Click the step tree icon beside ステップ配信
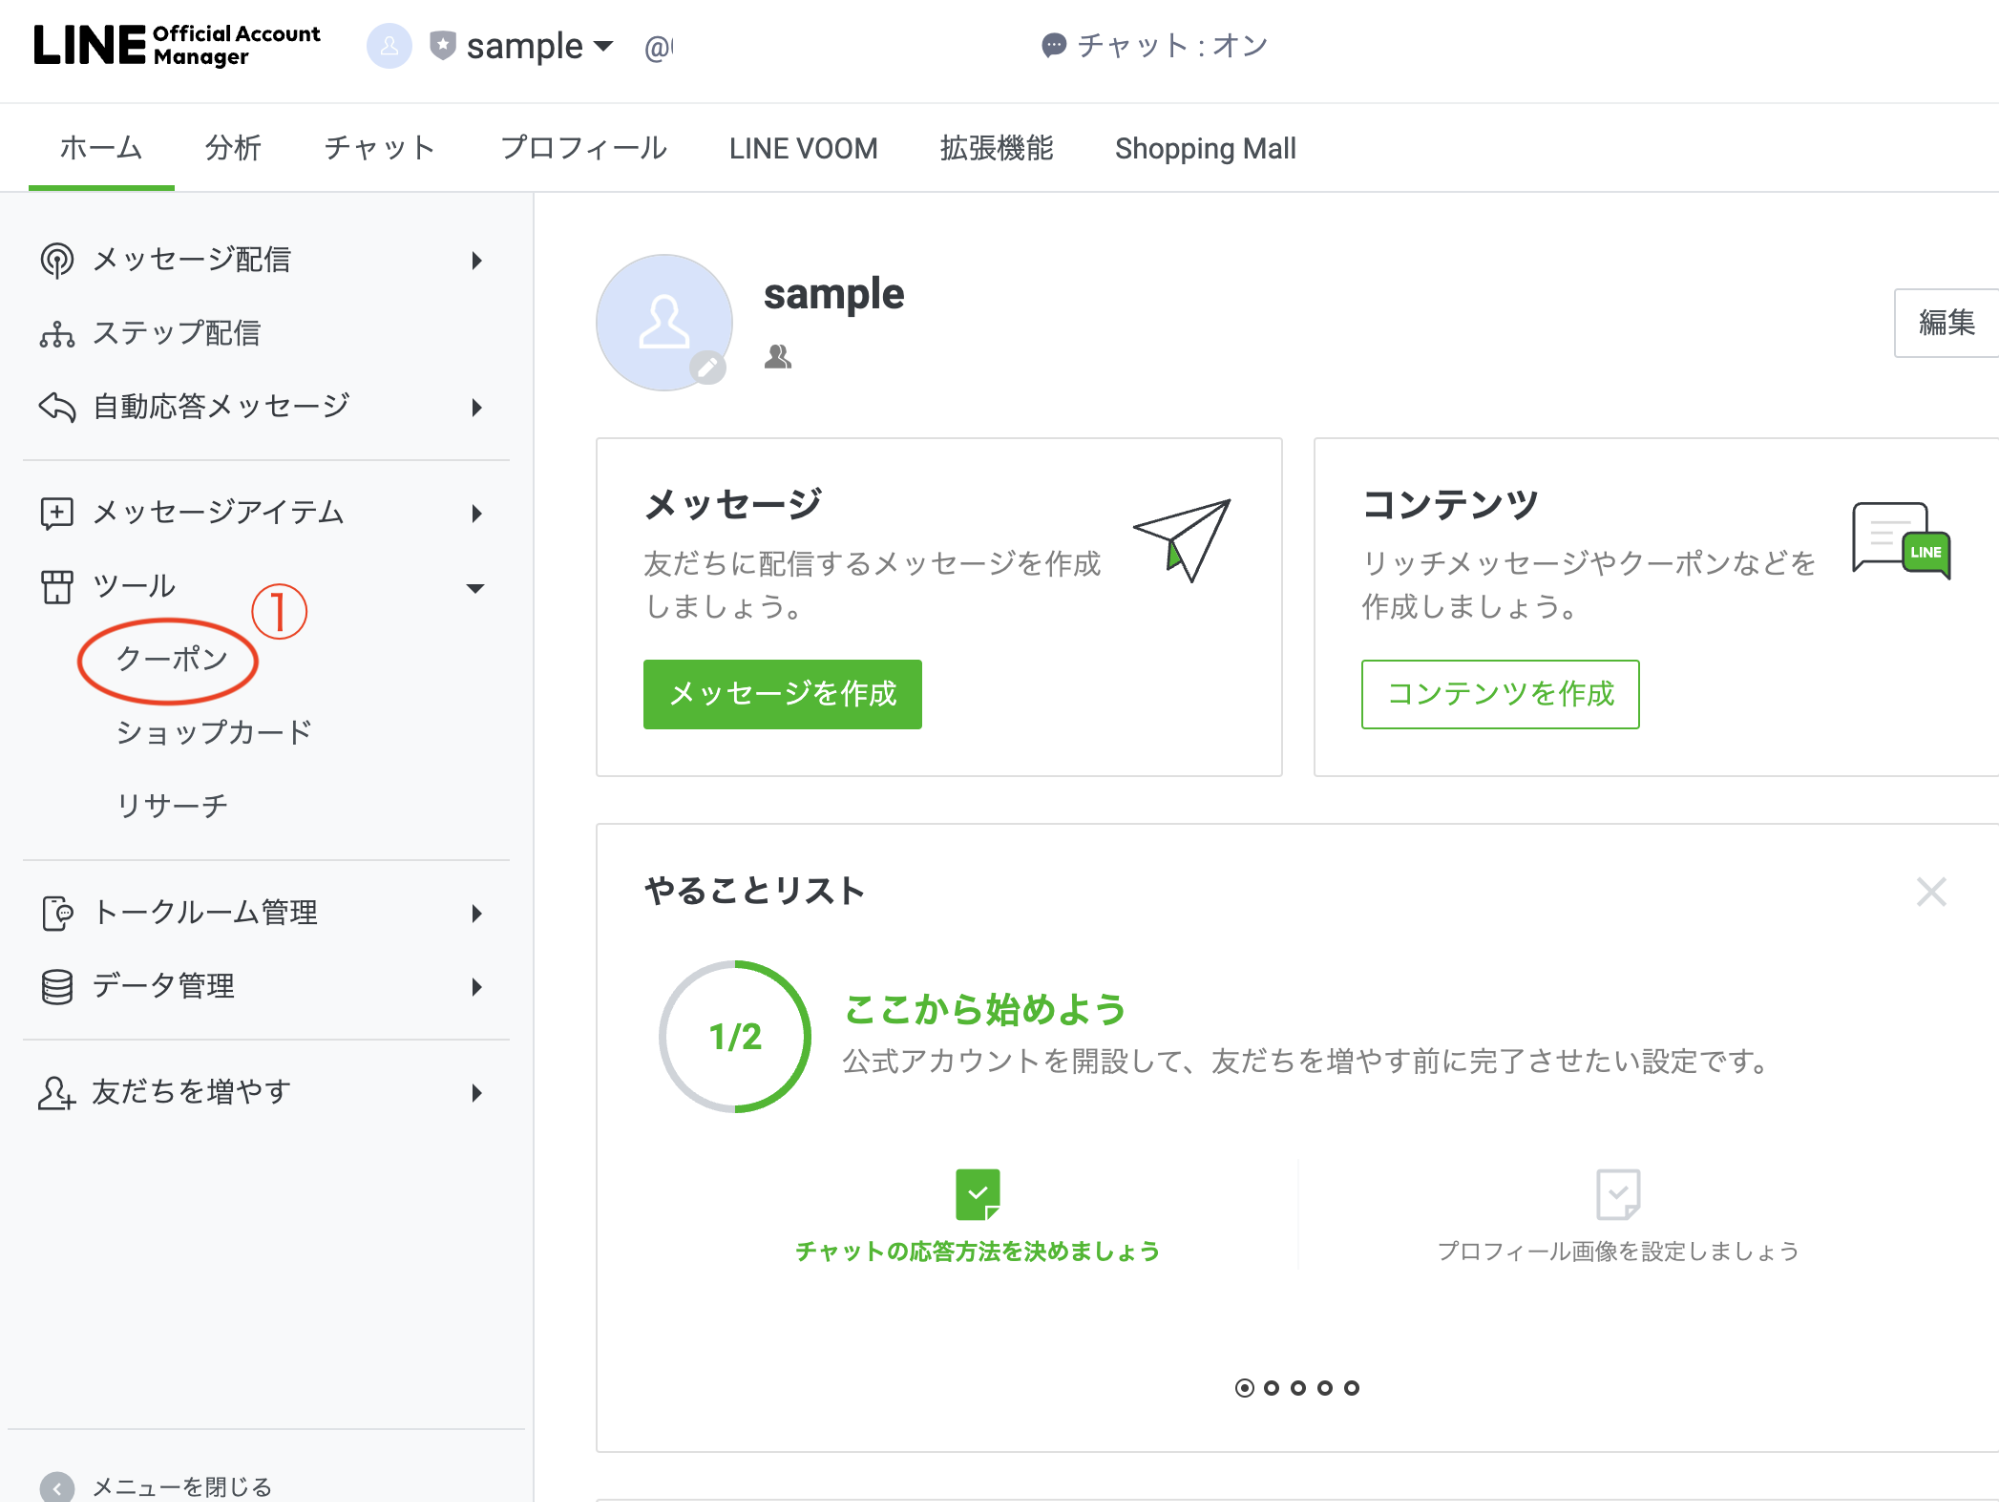 point(57,334)
